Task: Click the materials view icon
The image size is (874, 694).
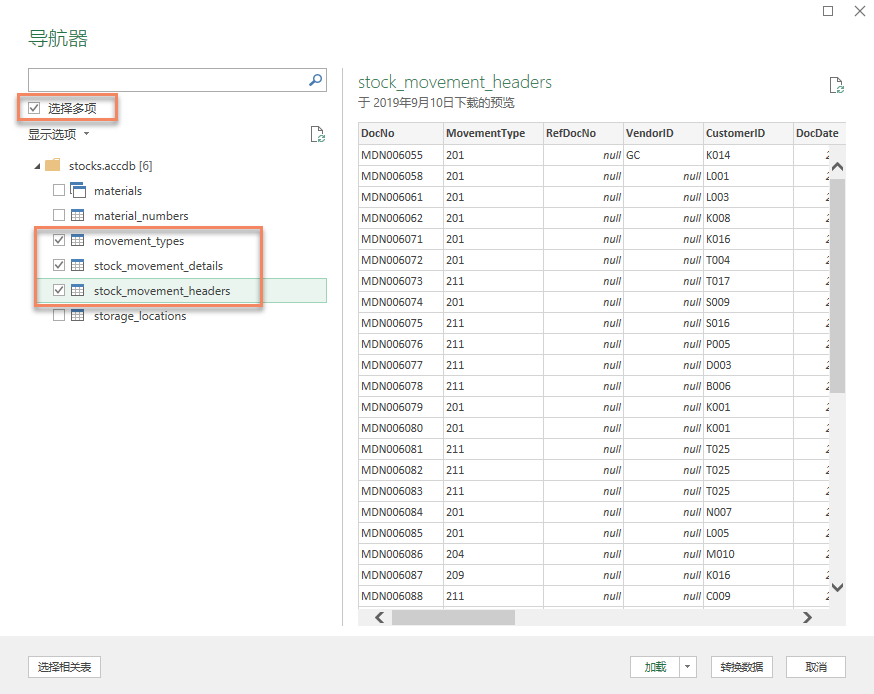Action: tap(78, 190)
